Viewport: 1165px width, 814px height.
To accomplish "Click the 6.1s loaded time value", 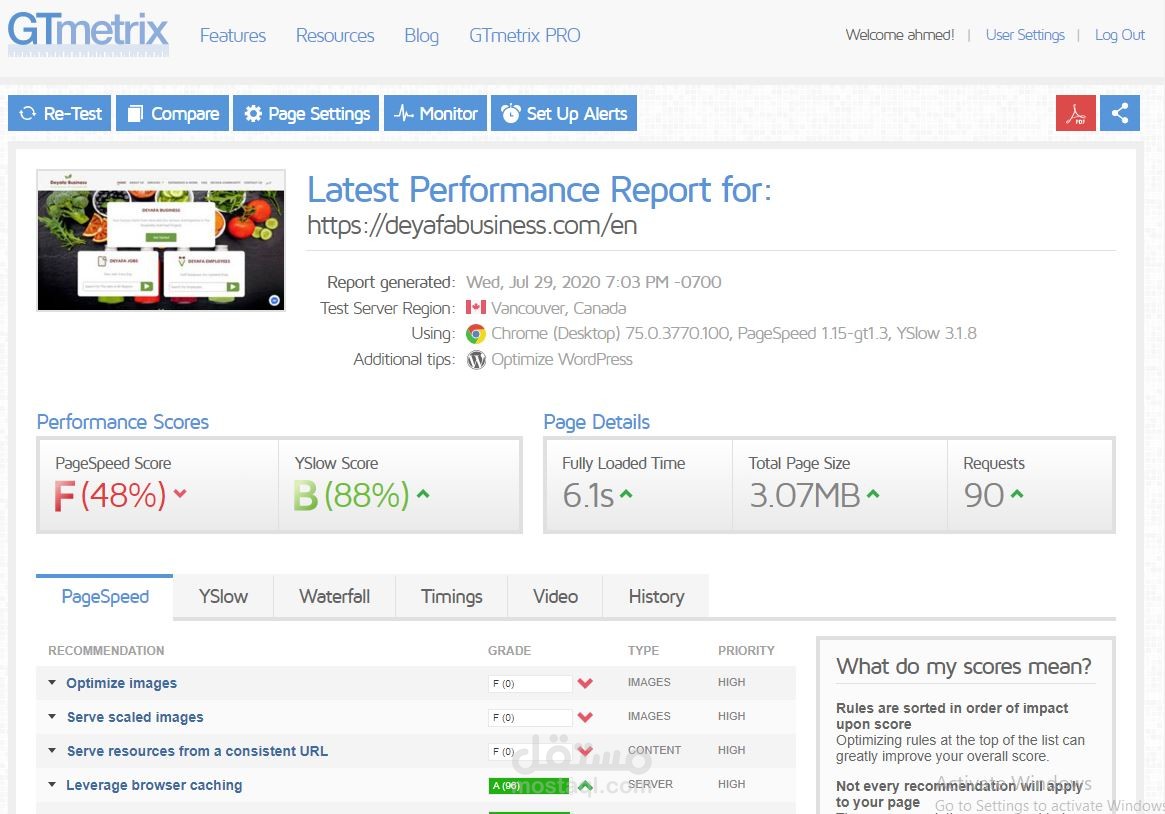I will [x=588, y=495].
